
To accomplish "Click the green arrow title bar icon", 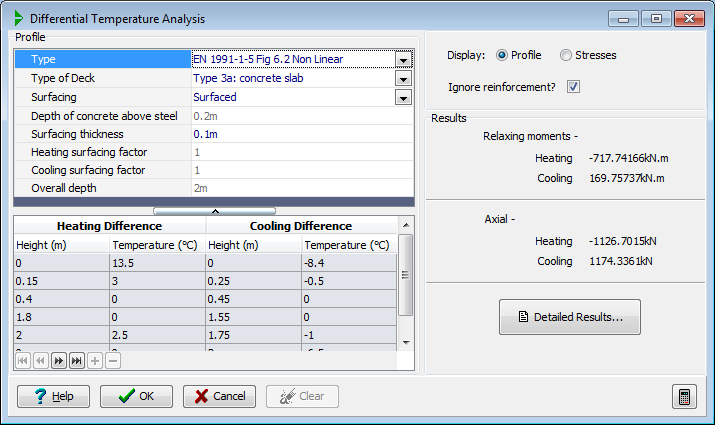I will pyautogui.click(x=18, y=18).
